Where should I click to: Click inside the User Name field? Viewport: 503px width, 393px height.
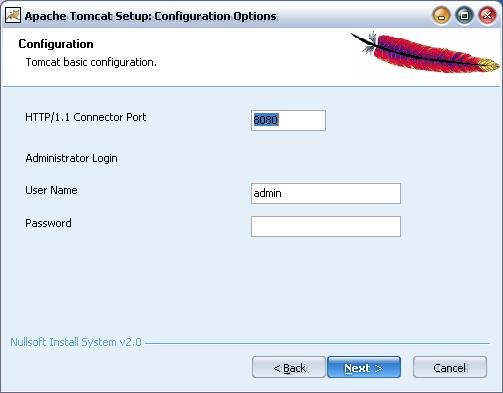coord(326,193)
